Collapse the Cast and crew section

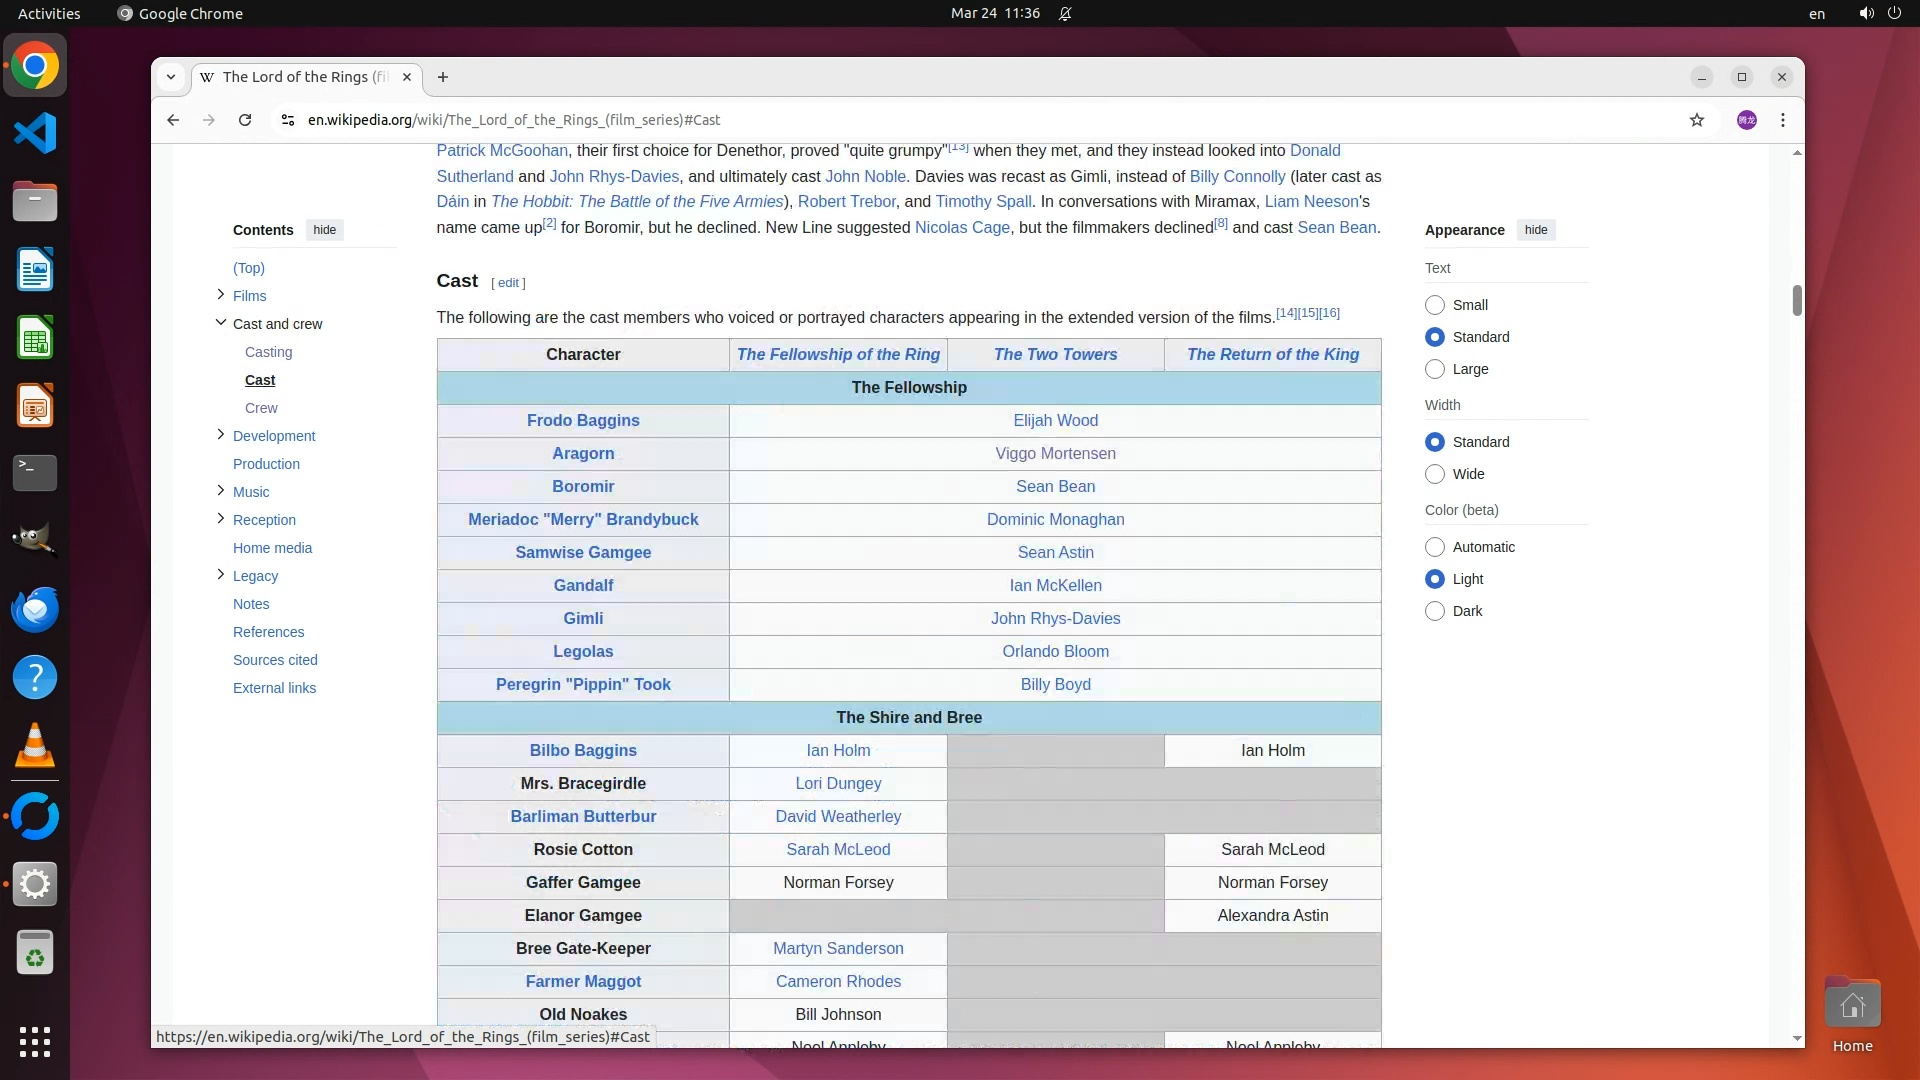point(220,322)
